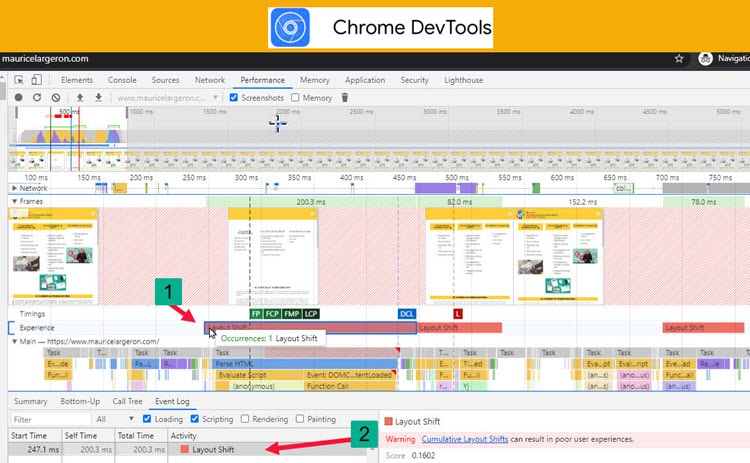The height and width of the screenshot is (463, 750).
Task: Select the Event Log tab
Action: coord(172,401)
